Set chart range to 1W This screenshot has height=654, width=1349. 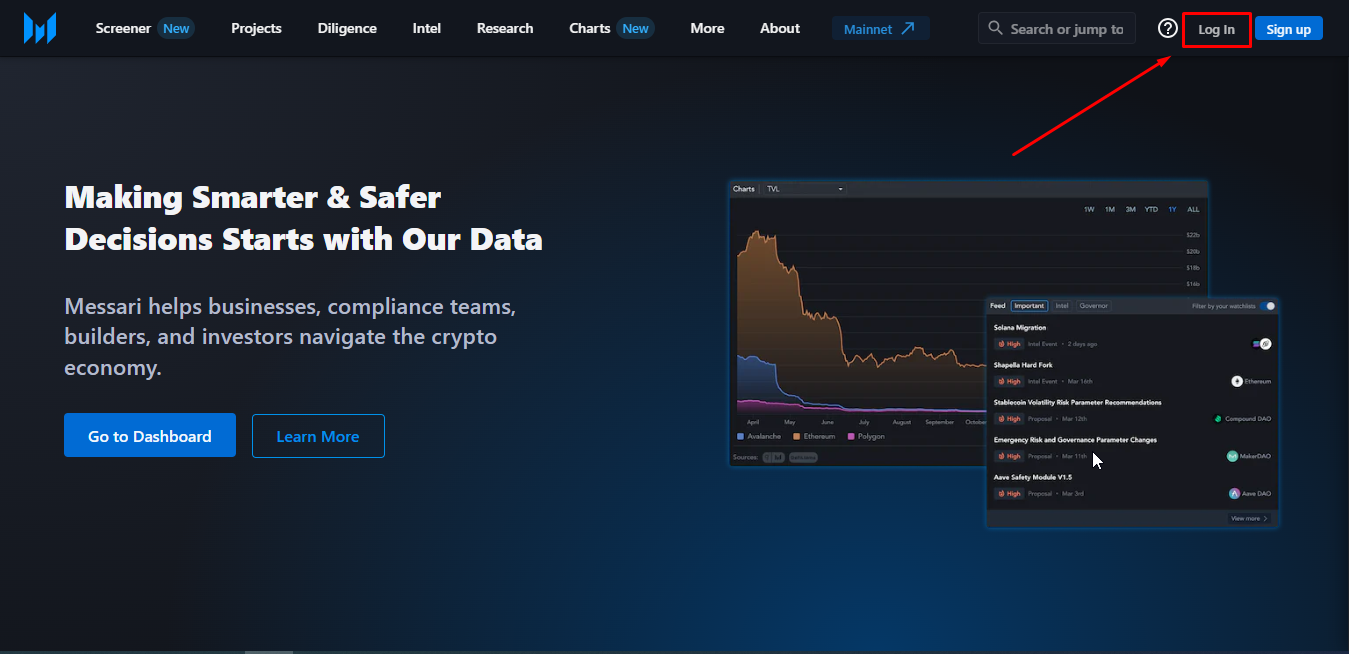click(x=1089, y=210)
